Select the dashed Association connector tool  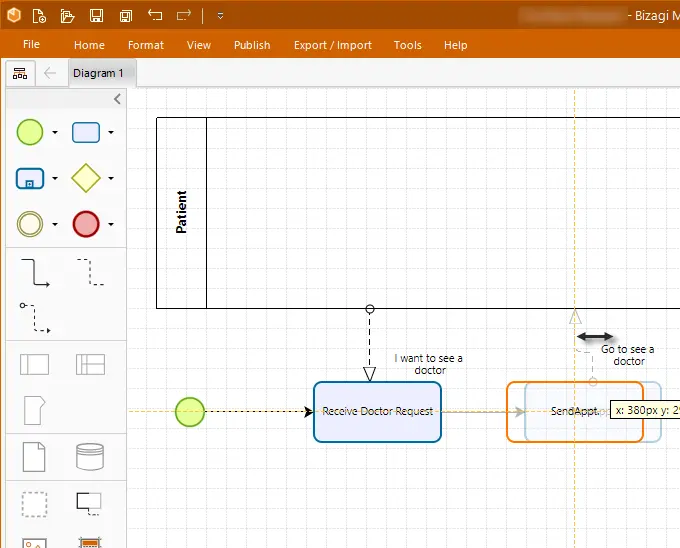click(x=90, y=272)
